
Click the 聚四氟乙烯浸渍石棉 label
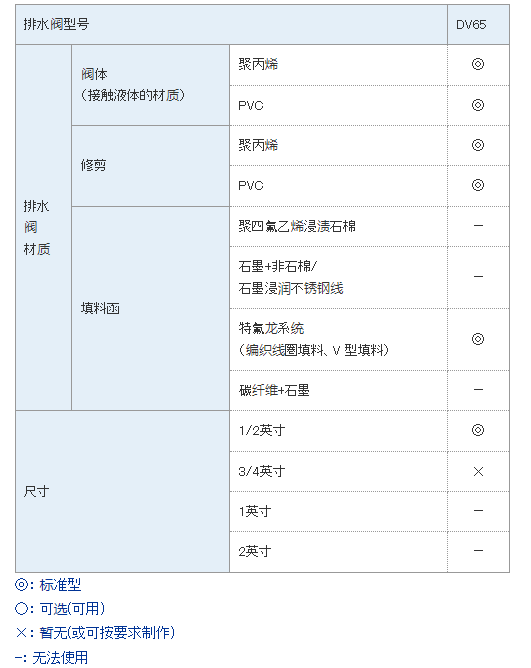[x=297, y=226]
